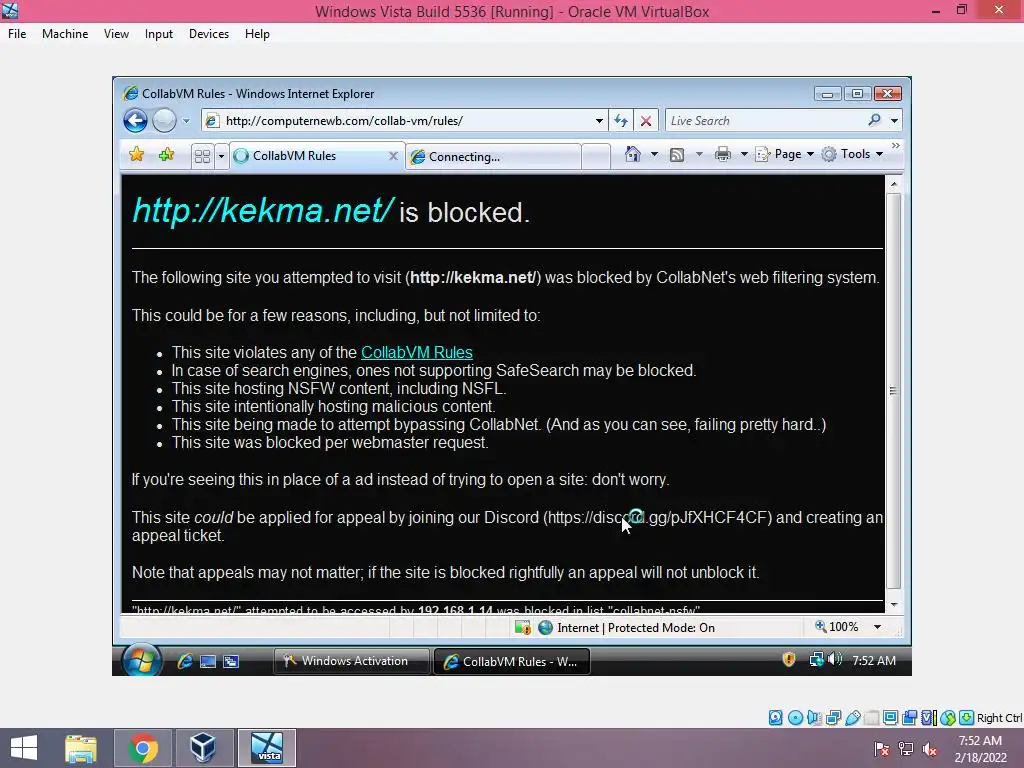Open the 100% zoom level control
Viewport: 1024px width, 768px height.
(x=837, y=627)
